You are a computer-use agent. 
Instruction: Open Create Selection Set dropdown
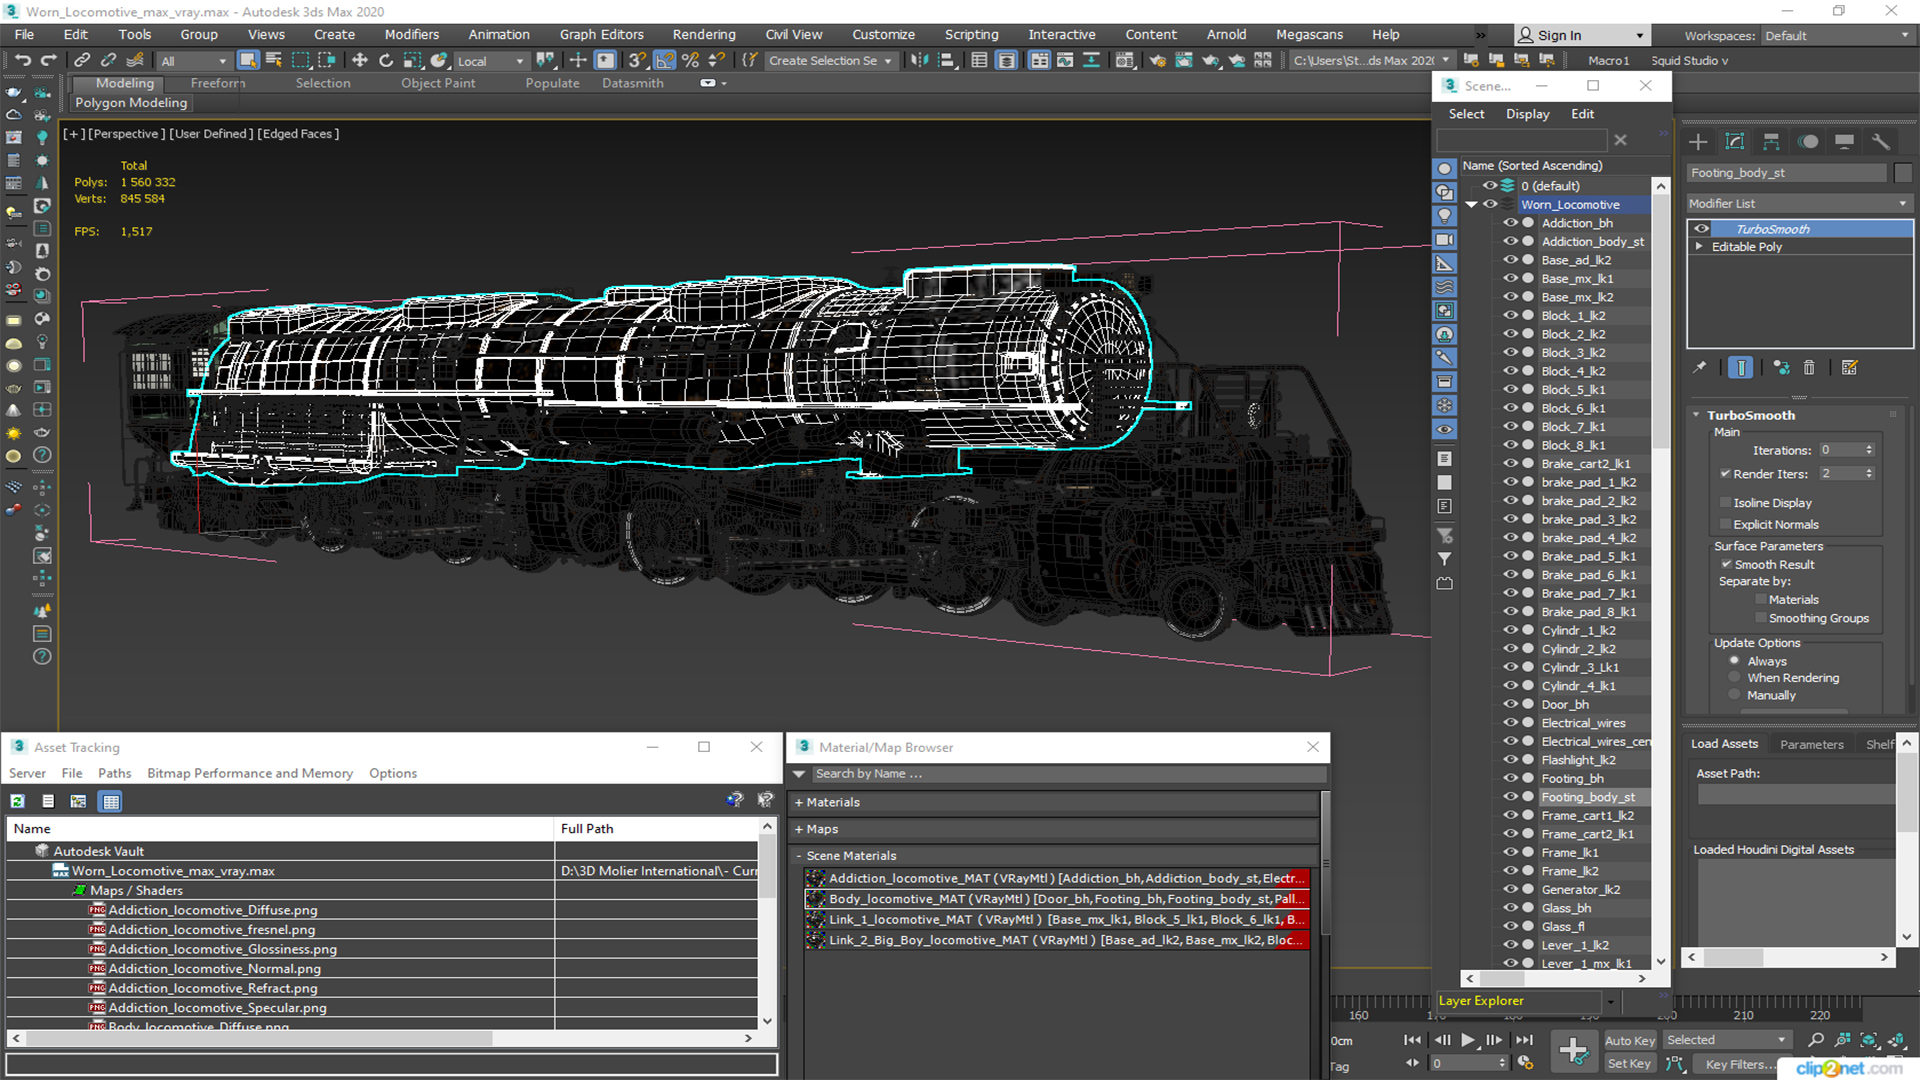829,61
